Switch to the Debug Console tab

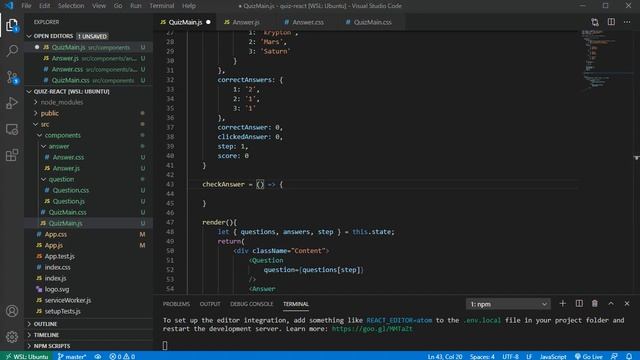pyautogui.click(x=251, y=304)
